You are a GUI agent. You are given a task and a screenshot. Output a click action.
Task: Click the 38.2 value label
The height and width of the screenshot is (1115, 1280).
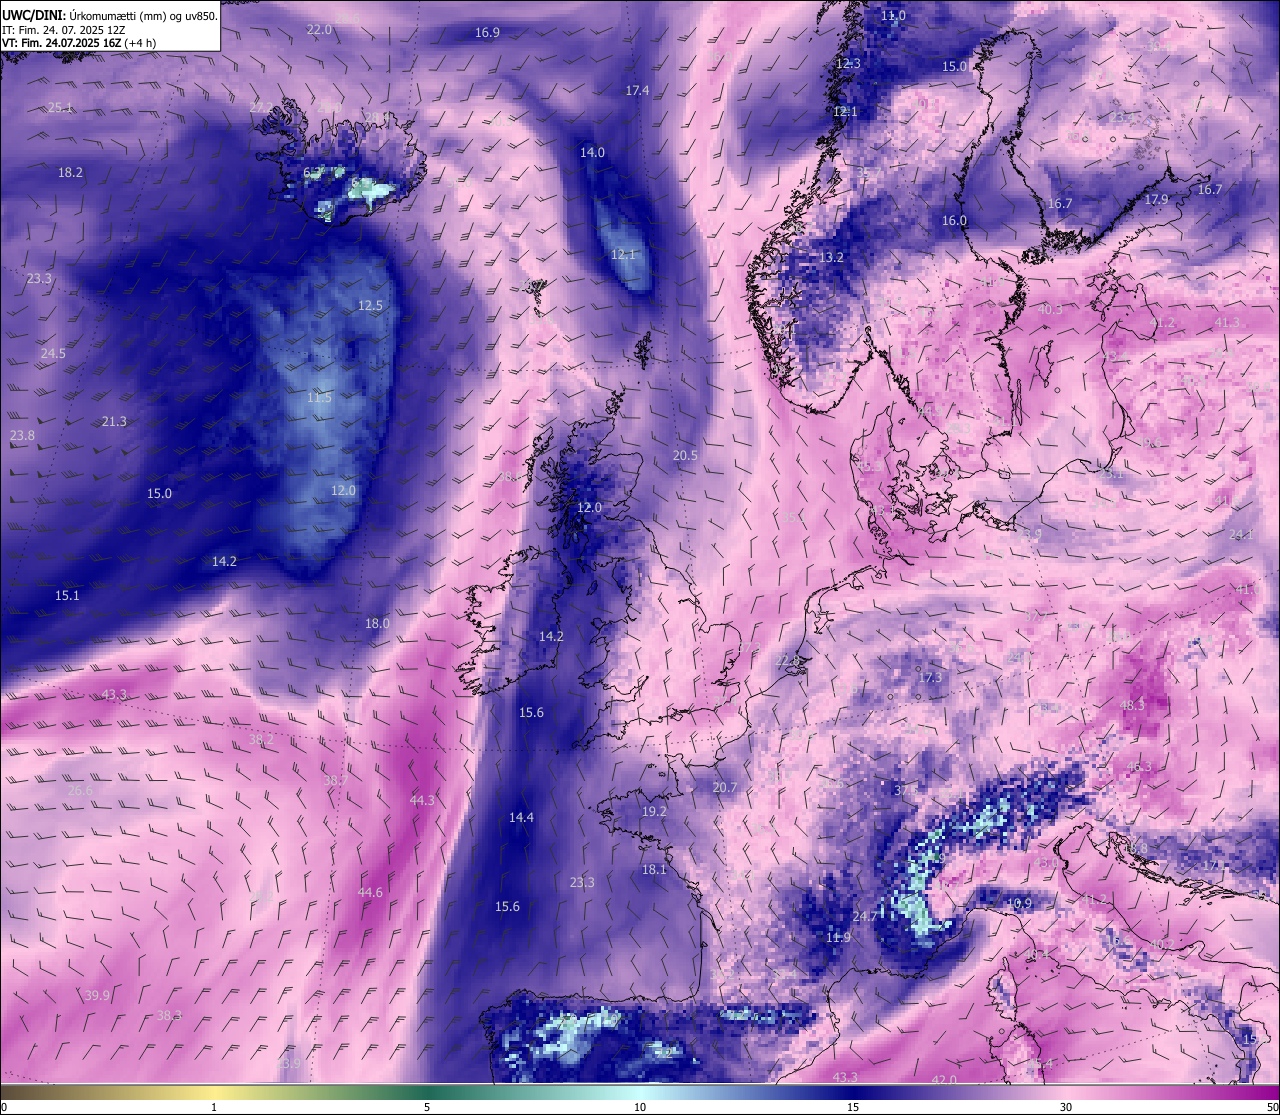pyautogui.click(x=261, y=740)
